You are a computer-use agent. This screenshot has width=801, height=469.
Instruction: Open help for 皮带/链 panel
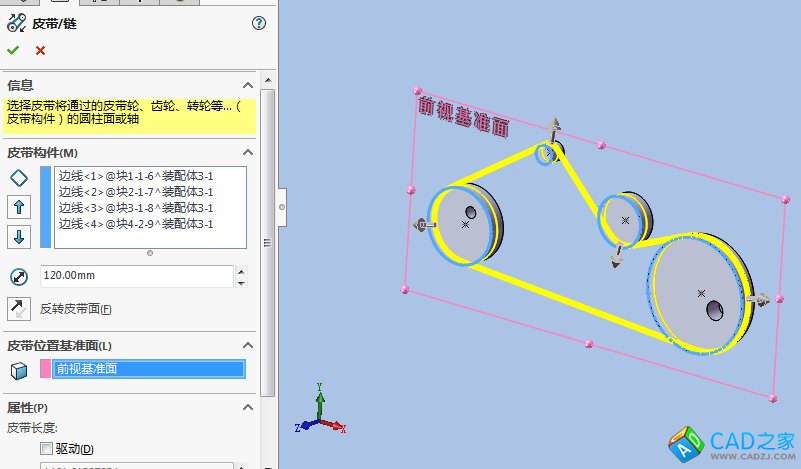pos(259,23)
